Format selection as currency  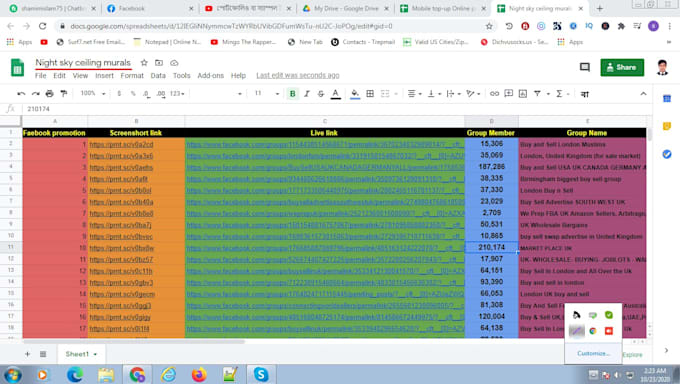[x=119, y=94]
